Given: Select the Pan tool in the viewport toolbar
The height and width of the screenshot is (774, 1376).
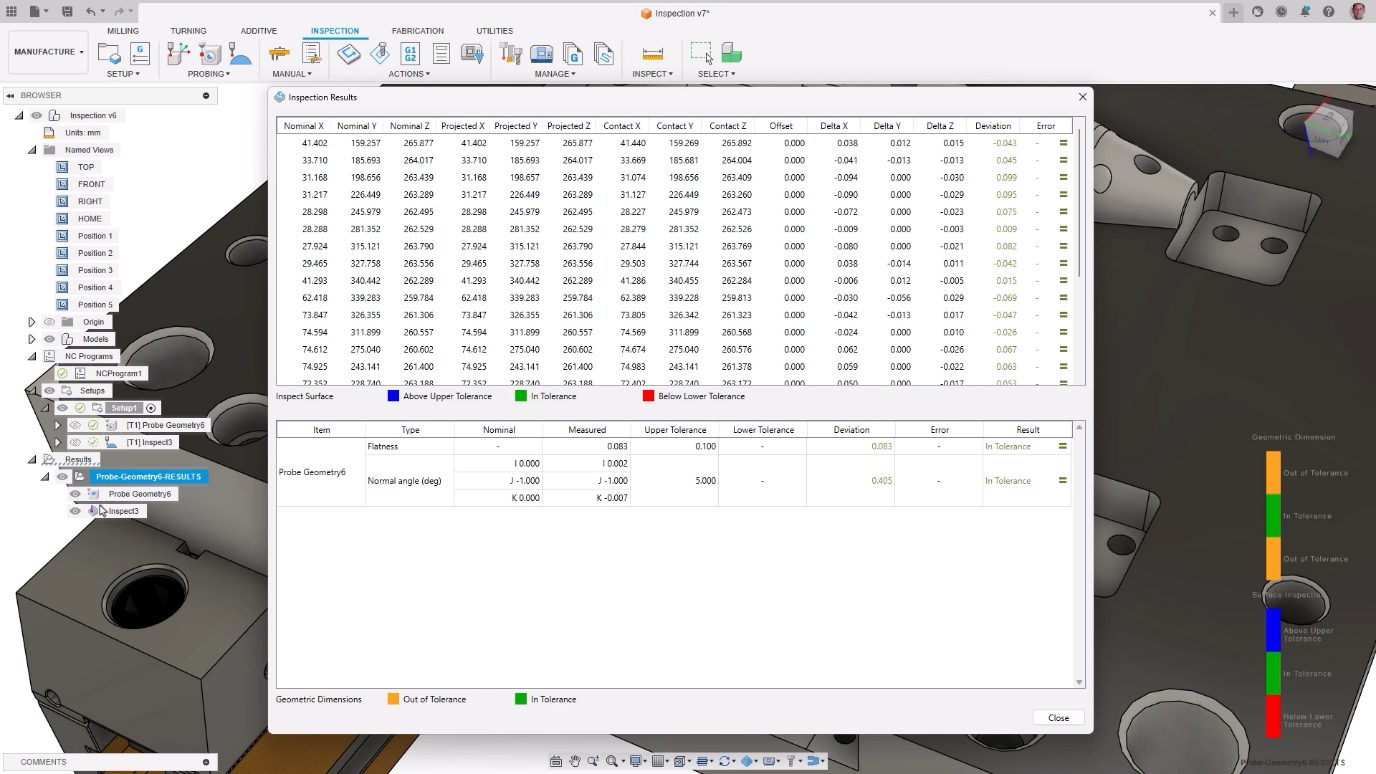Looking at the screenshot, I should coord(575,761).
